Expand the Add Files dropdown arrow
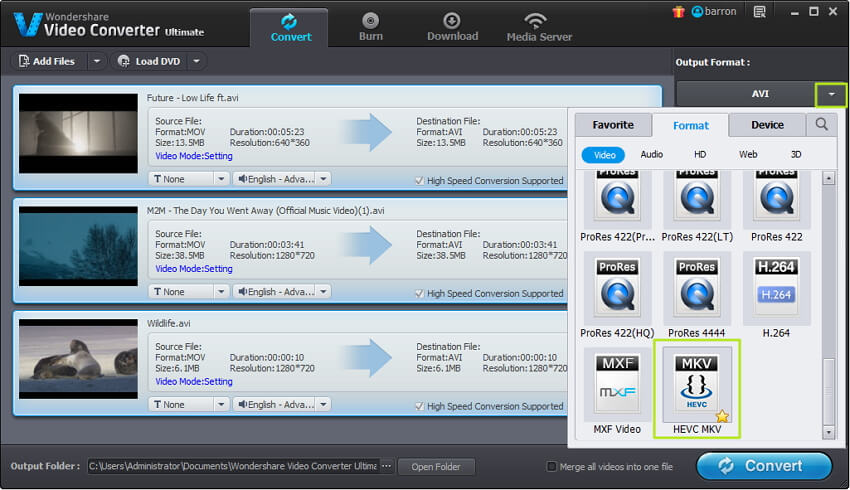Image resolution: width=850 pixels, height=490 pixels. [96, 61]
